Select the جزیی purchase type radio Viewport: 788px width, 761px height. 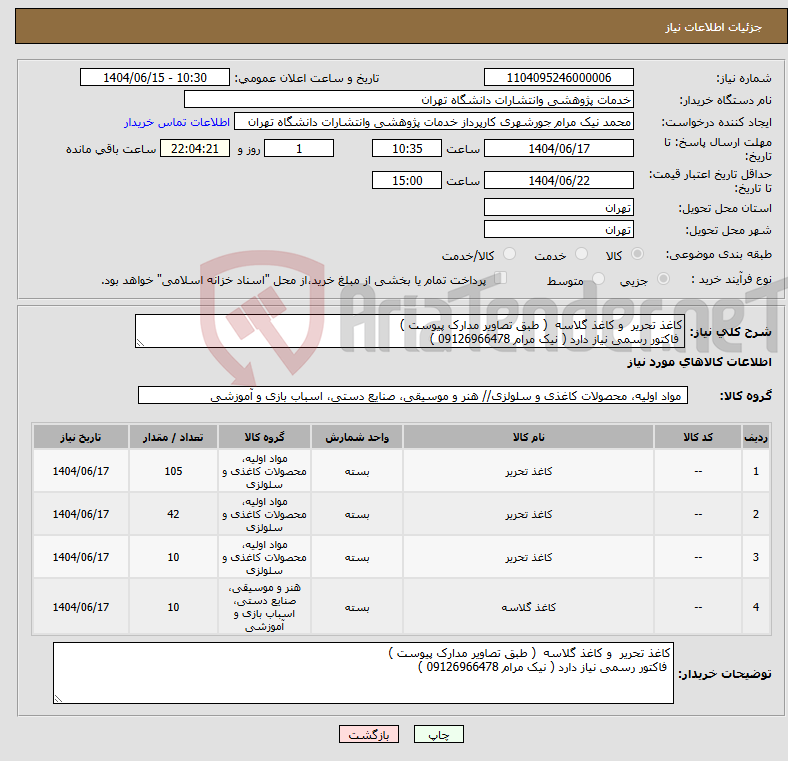click(x=663, y=278)
